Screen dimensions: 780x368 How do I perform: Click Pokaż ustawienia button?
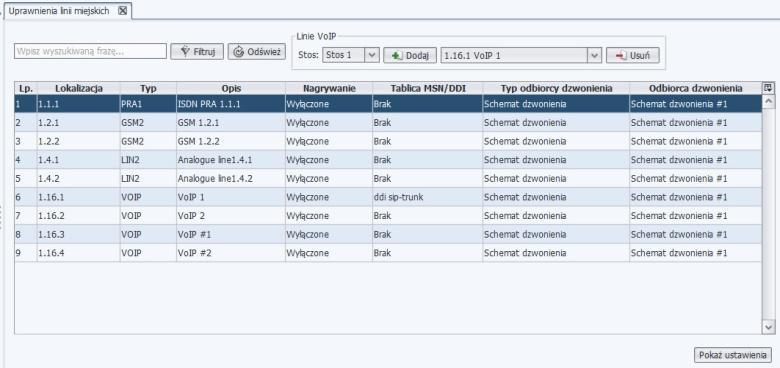(x=733, y=355)
